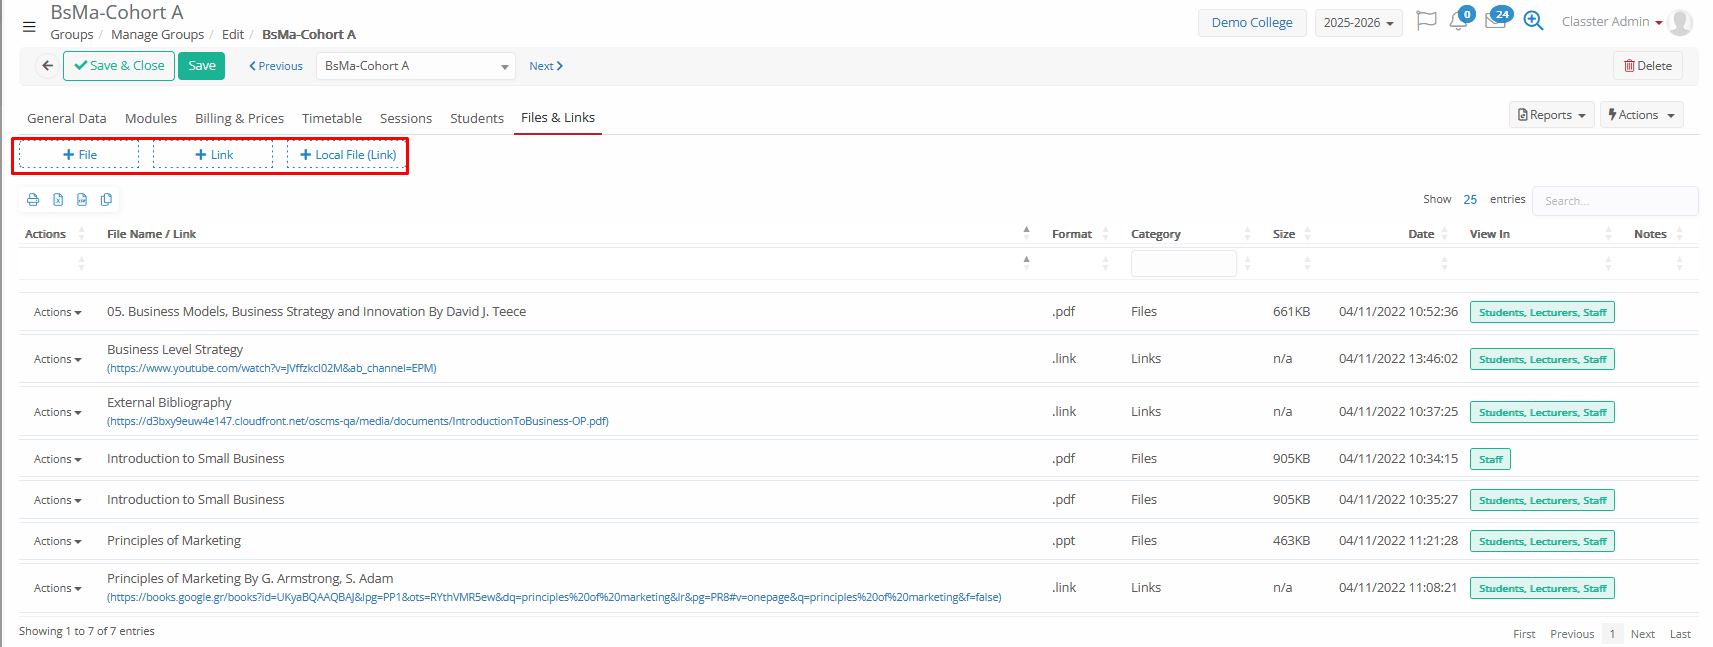Viewport: 1713px width, 647px height.
Task: Open the Students tab
Action: click(x=476, y=118)
